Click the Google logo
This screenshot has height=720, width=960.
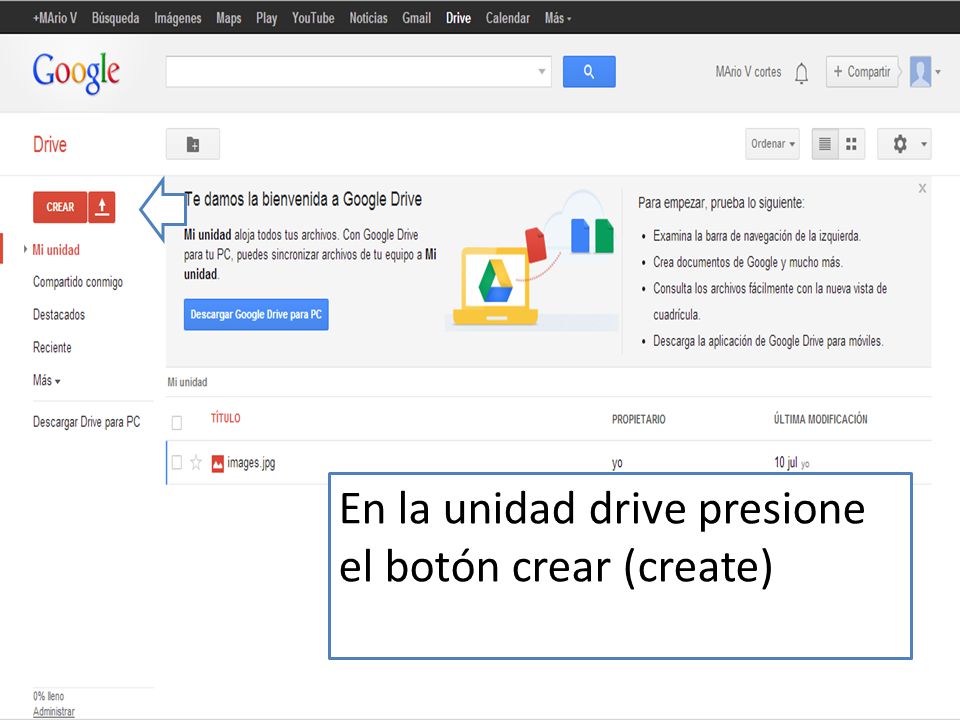click(76, 73)
